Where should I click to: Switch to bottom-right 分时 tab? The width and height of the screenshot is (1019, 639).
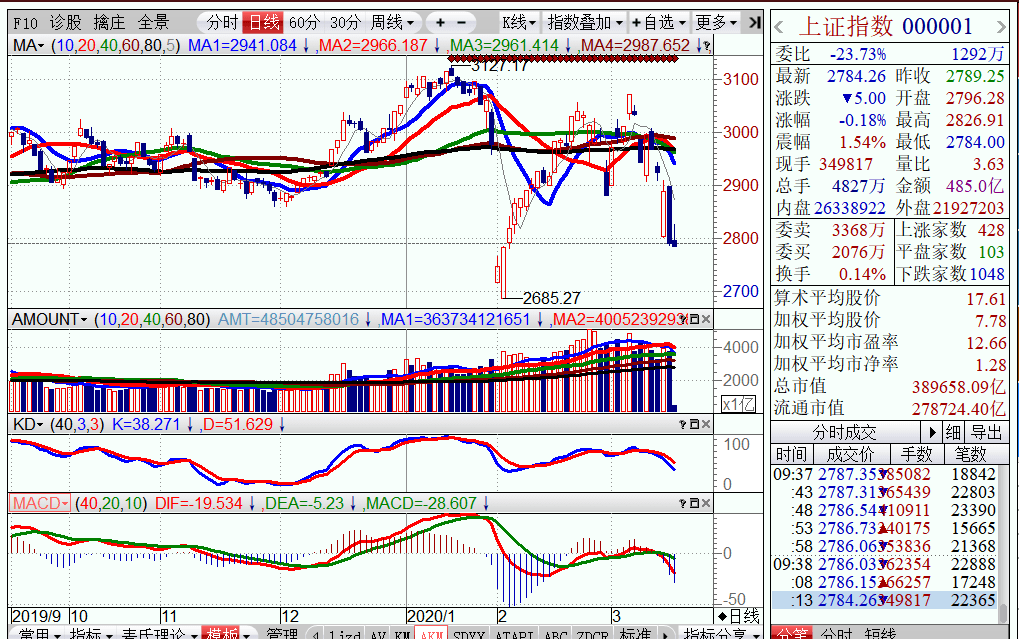pos(836,633)
